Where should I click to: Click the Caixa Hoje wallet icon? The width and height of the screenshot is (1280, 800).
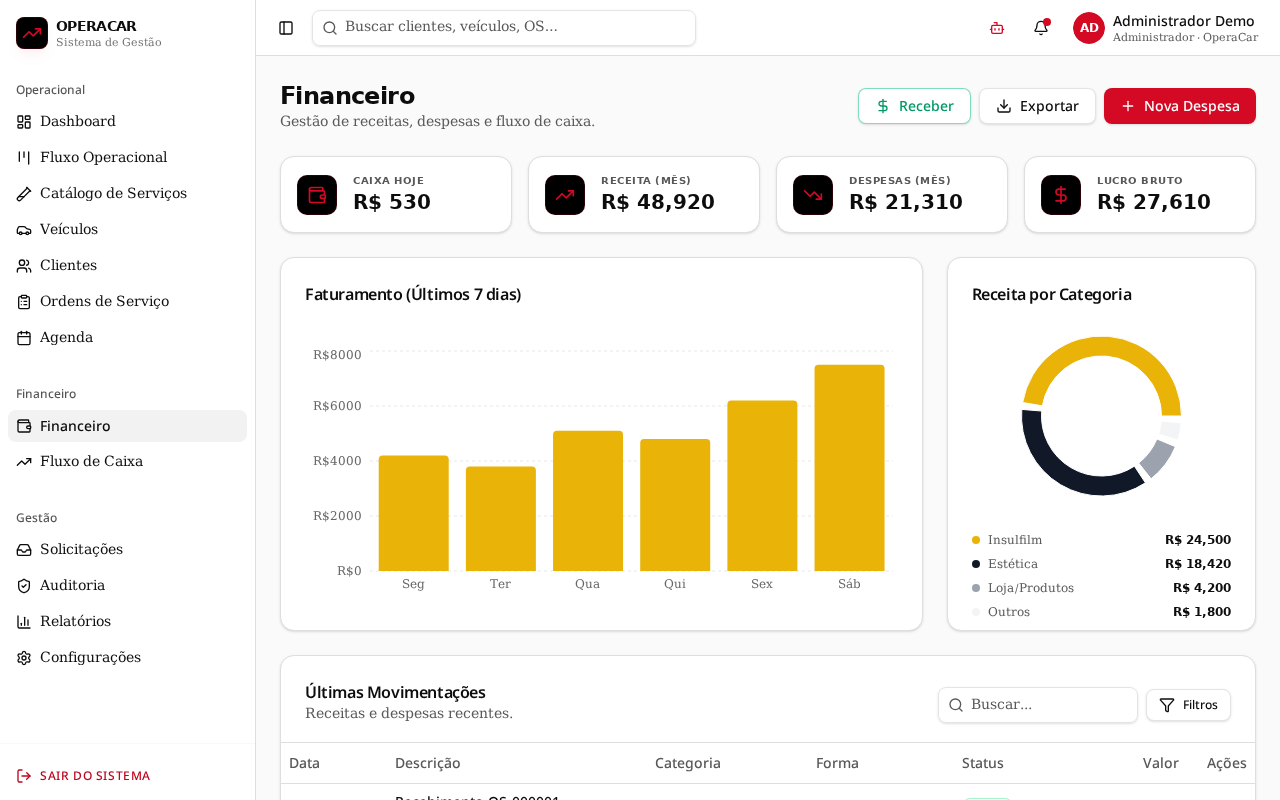coord(317,195)
